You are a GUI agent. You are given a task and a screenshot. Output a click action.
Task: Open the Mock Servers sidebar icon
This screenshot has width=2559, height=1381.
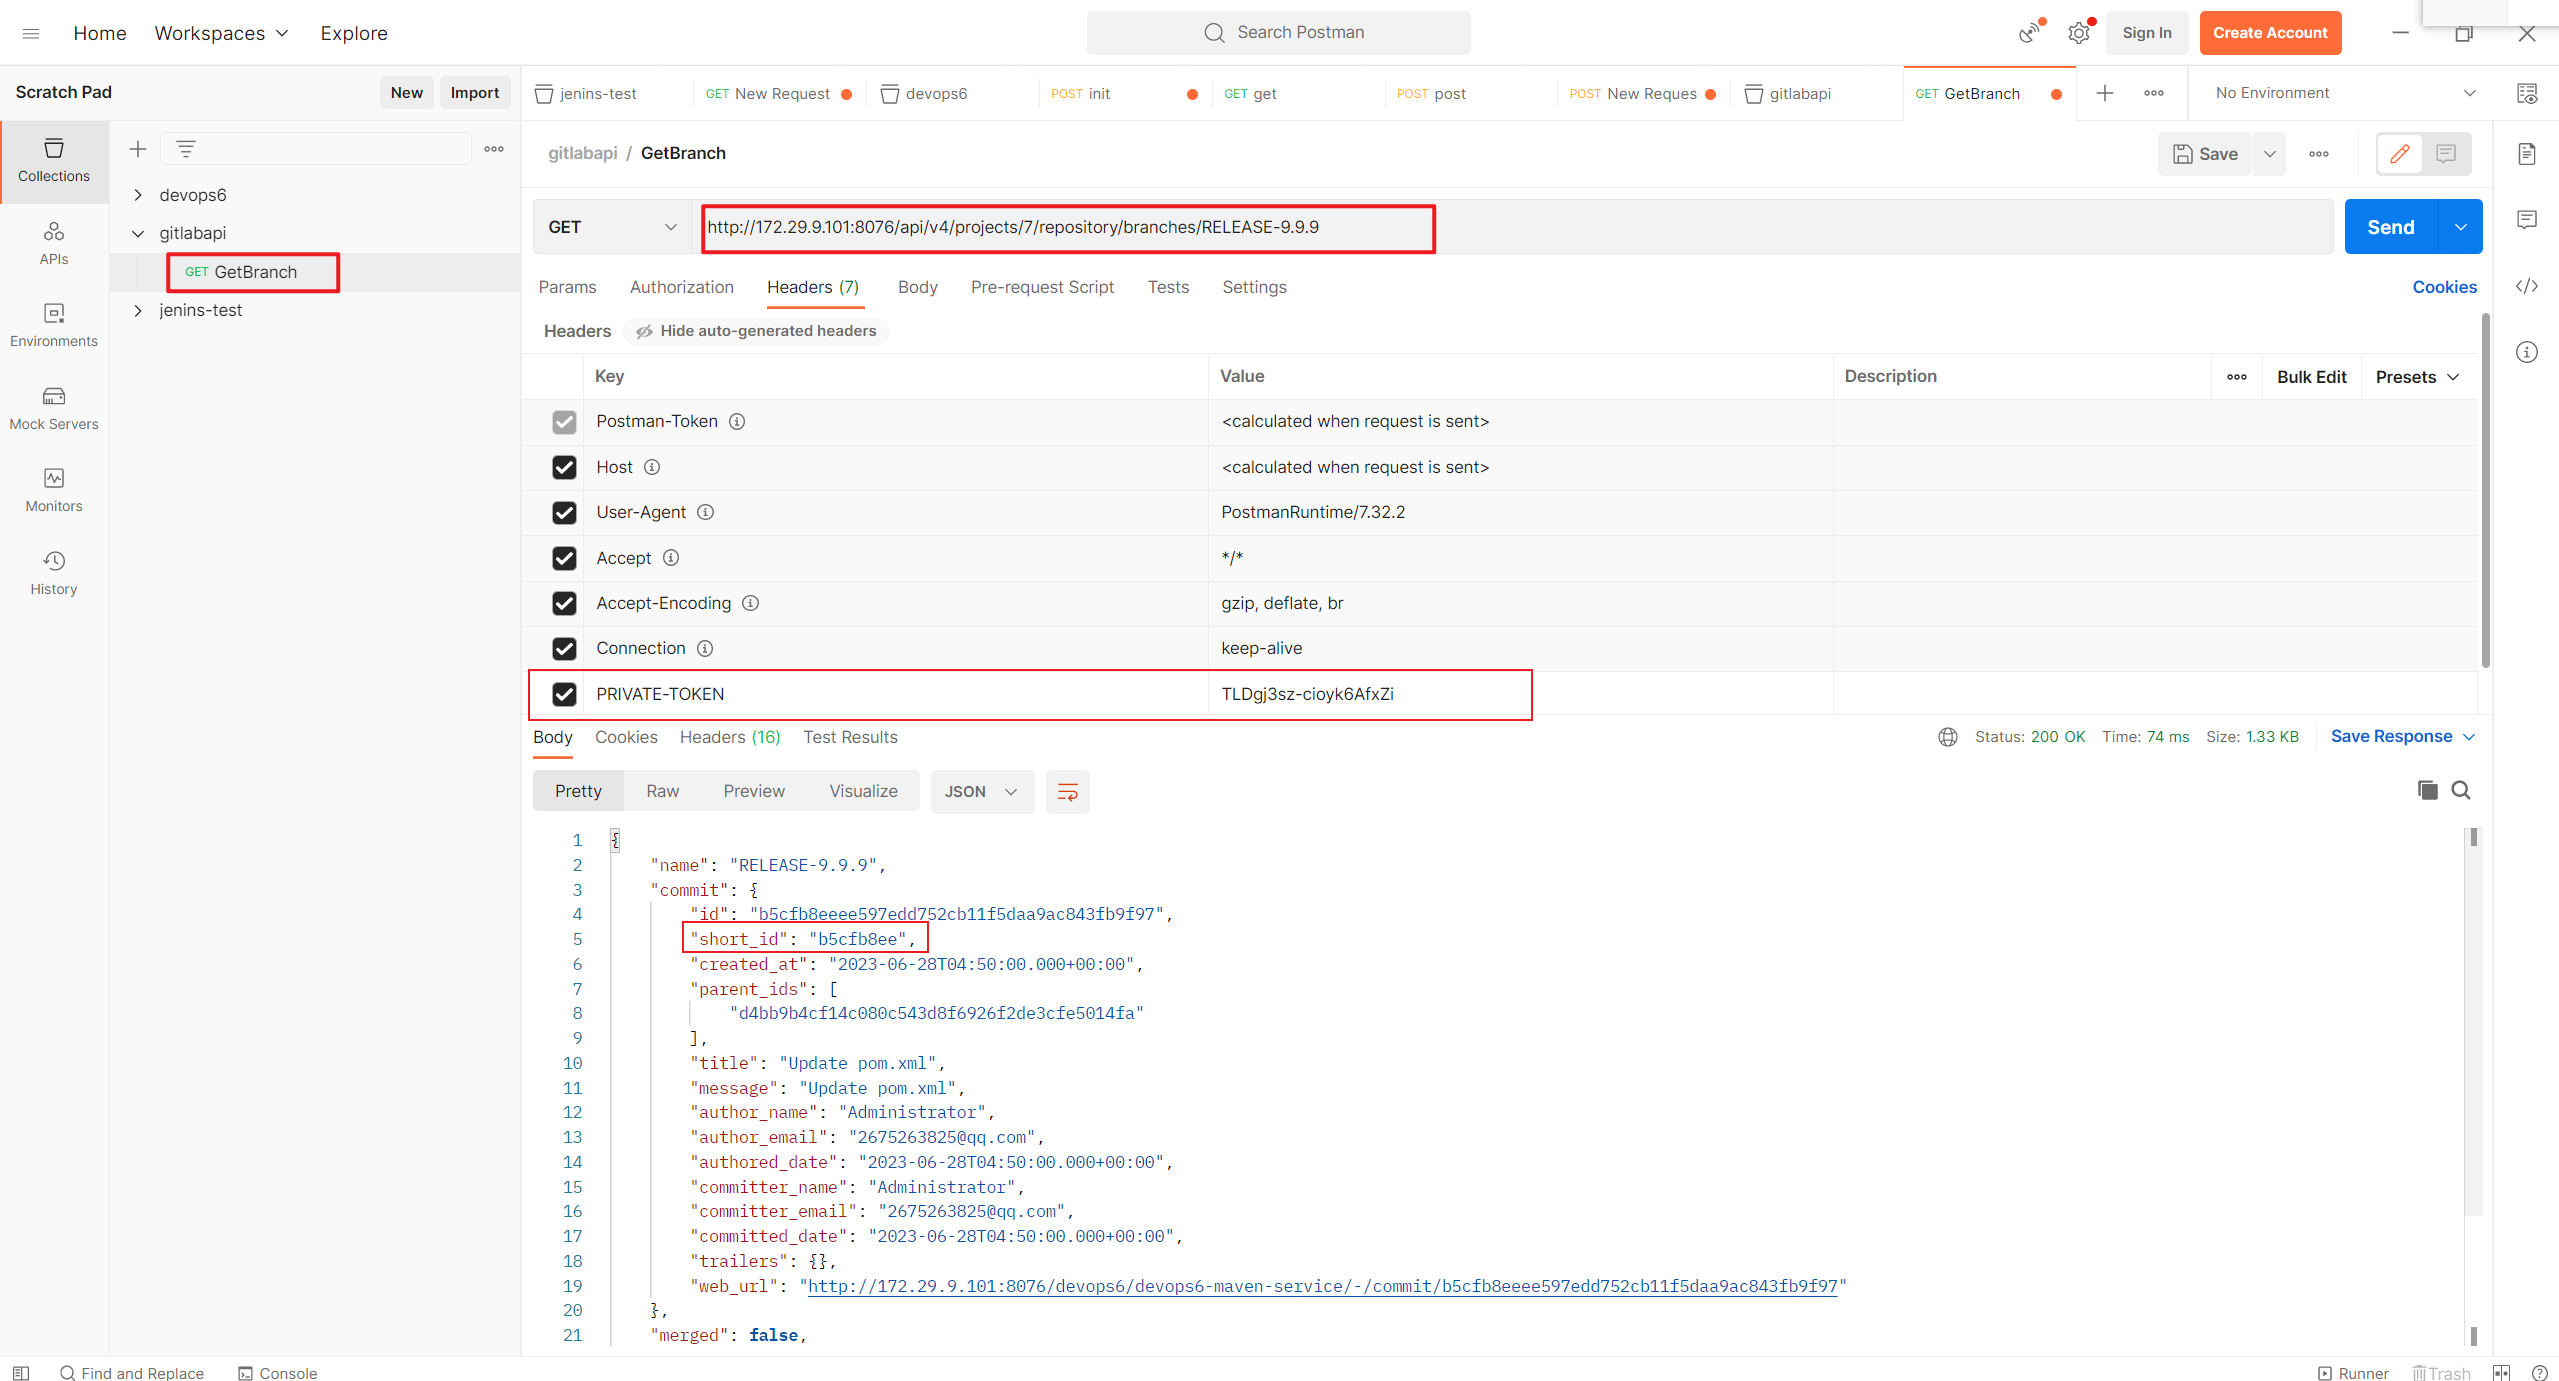click(x=54, y=408)
